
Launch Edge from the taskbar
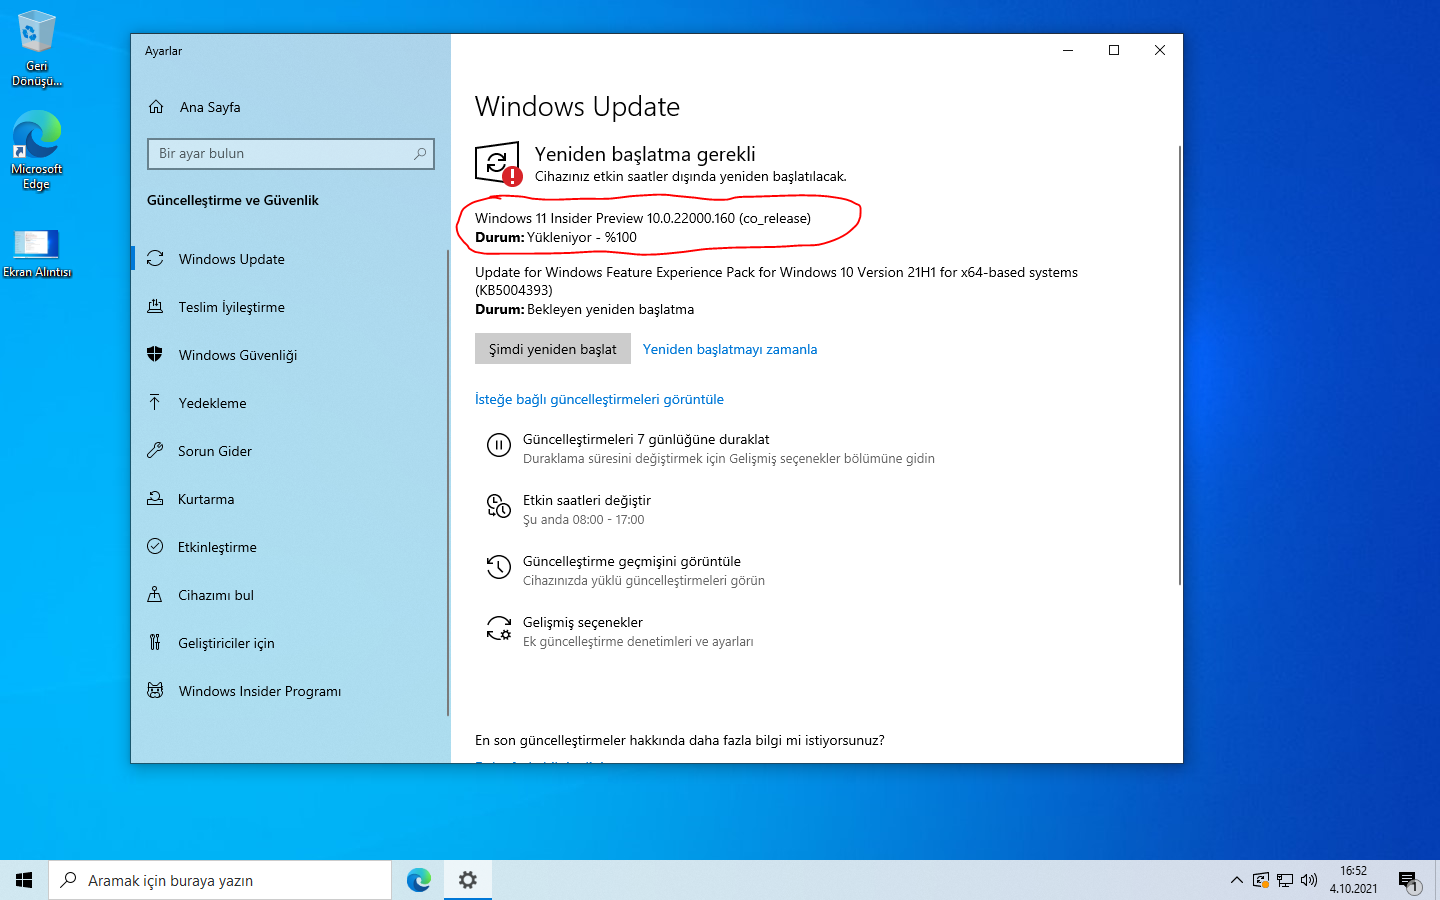point(419,880)
